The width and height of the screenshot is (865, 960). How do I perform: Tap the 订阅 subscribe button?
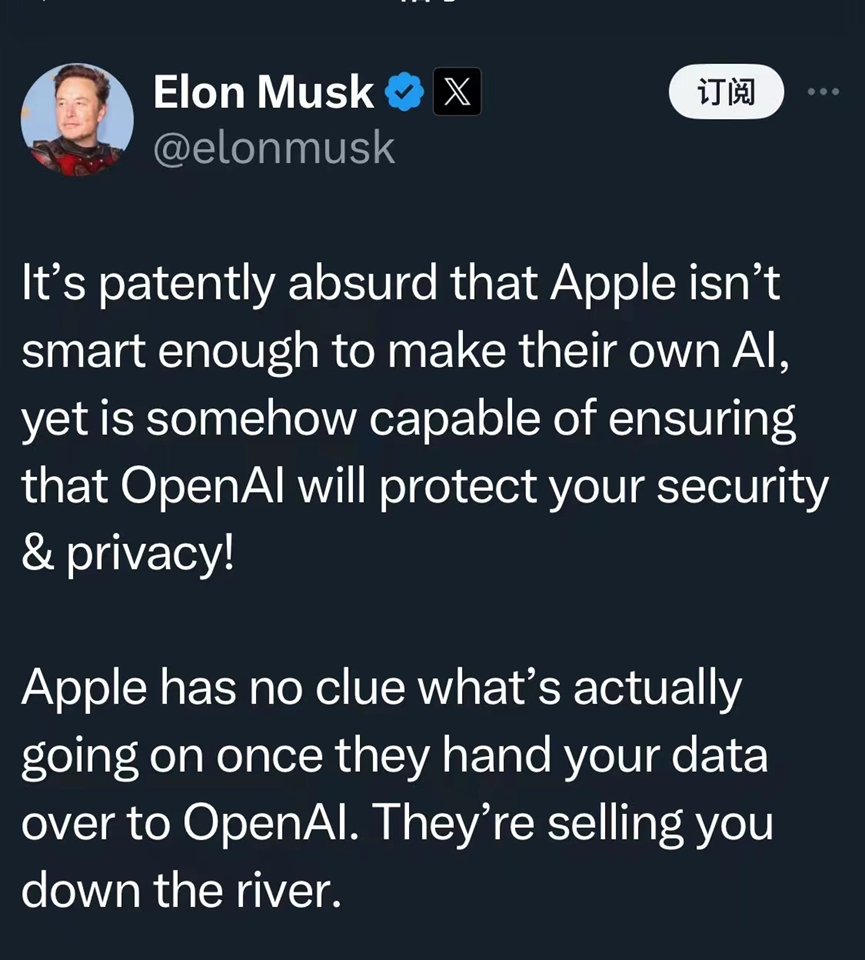pyautogui.click(x=726, y=92)
